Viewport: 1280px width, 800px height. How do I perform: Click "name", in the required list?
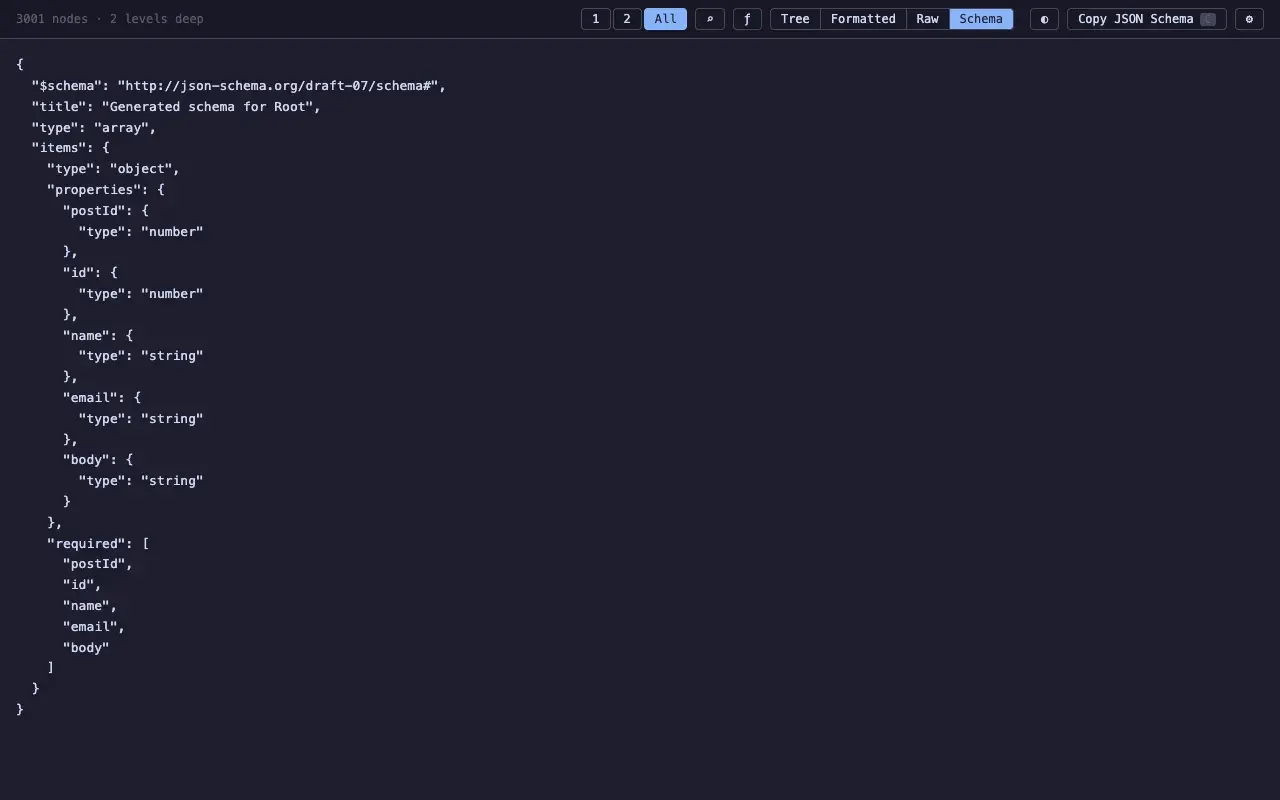[90, 606]
